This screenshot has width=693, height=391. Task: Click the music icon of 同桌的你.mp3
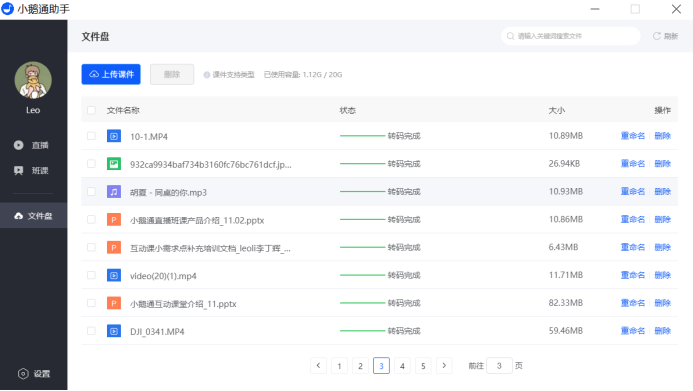click(114, 192)
